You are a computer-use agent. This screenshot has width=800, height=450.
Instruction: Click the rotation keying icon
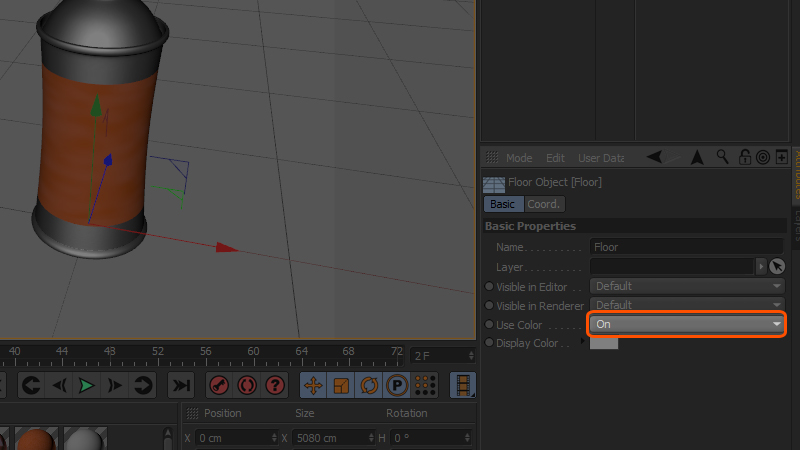tap(369, 385)
